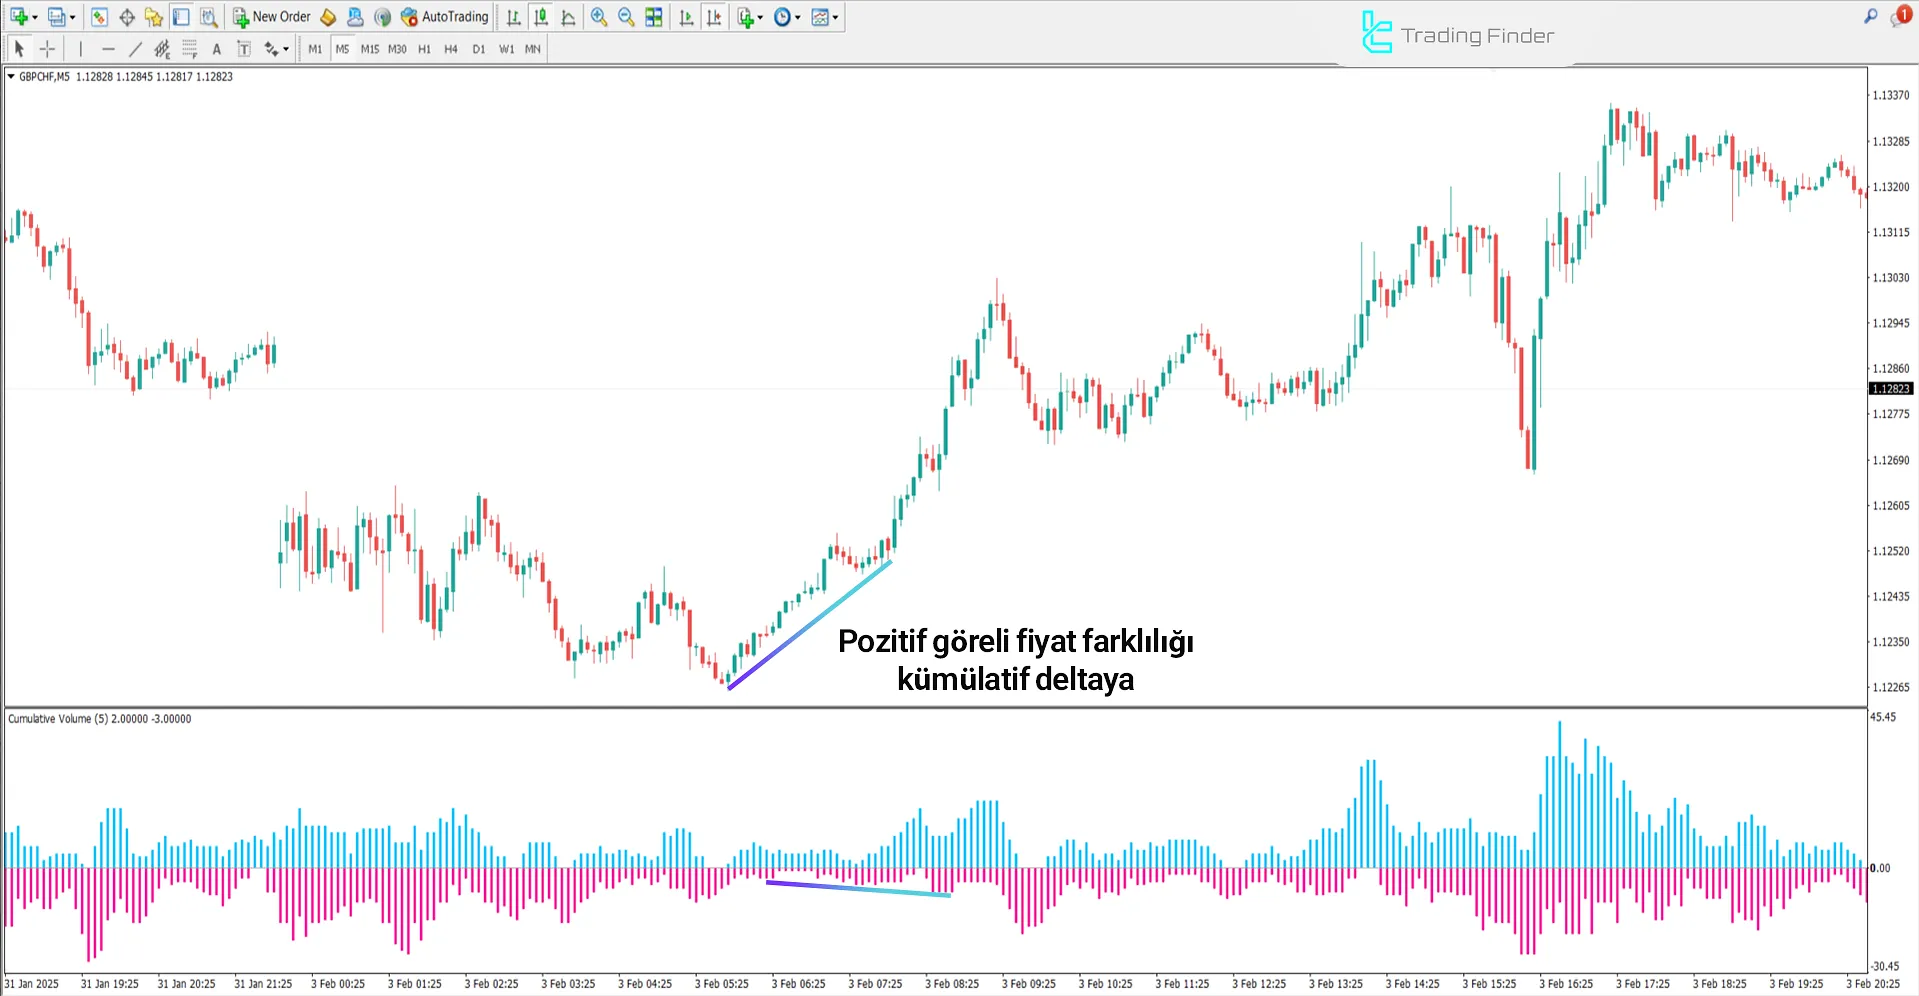Click the Tile Windows icon
The height and width of the screenshot is (996, 1919).
pyautogui.click(x=653, y=17)
